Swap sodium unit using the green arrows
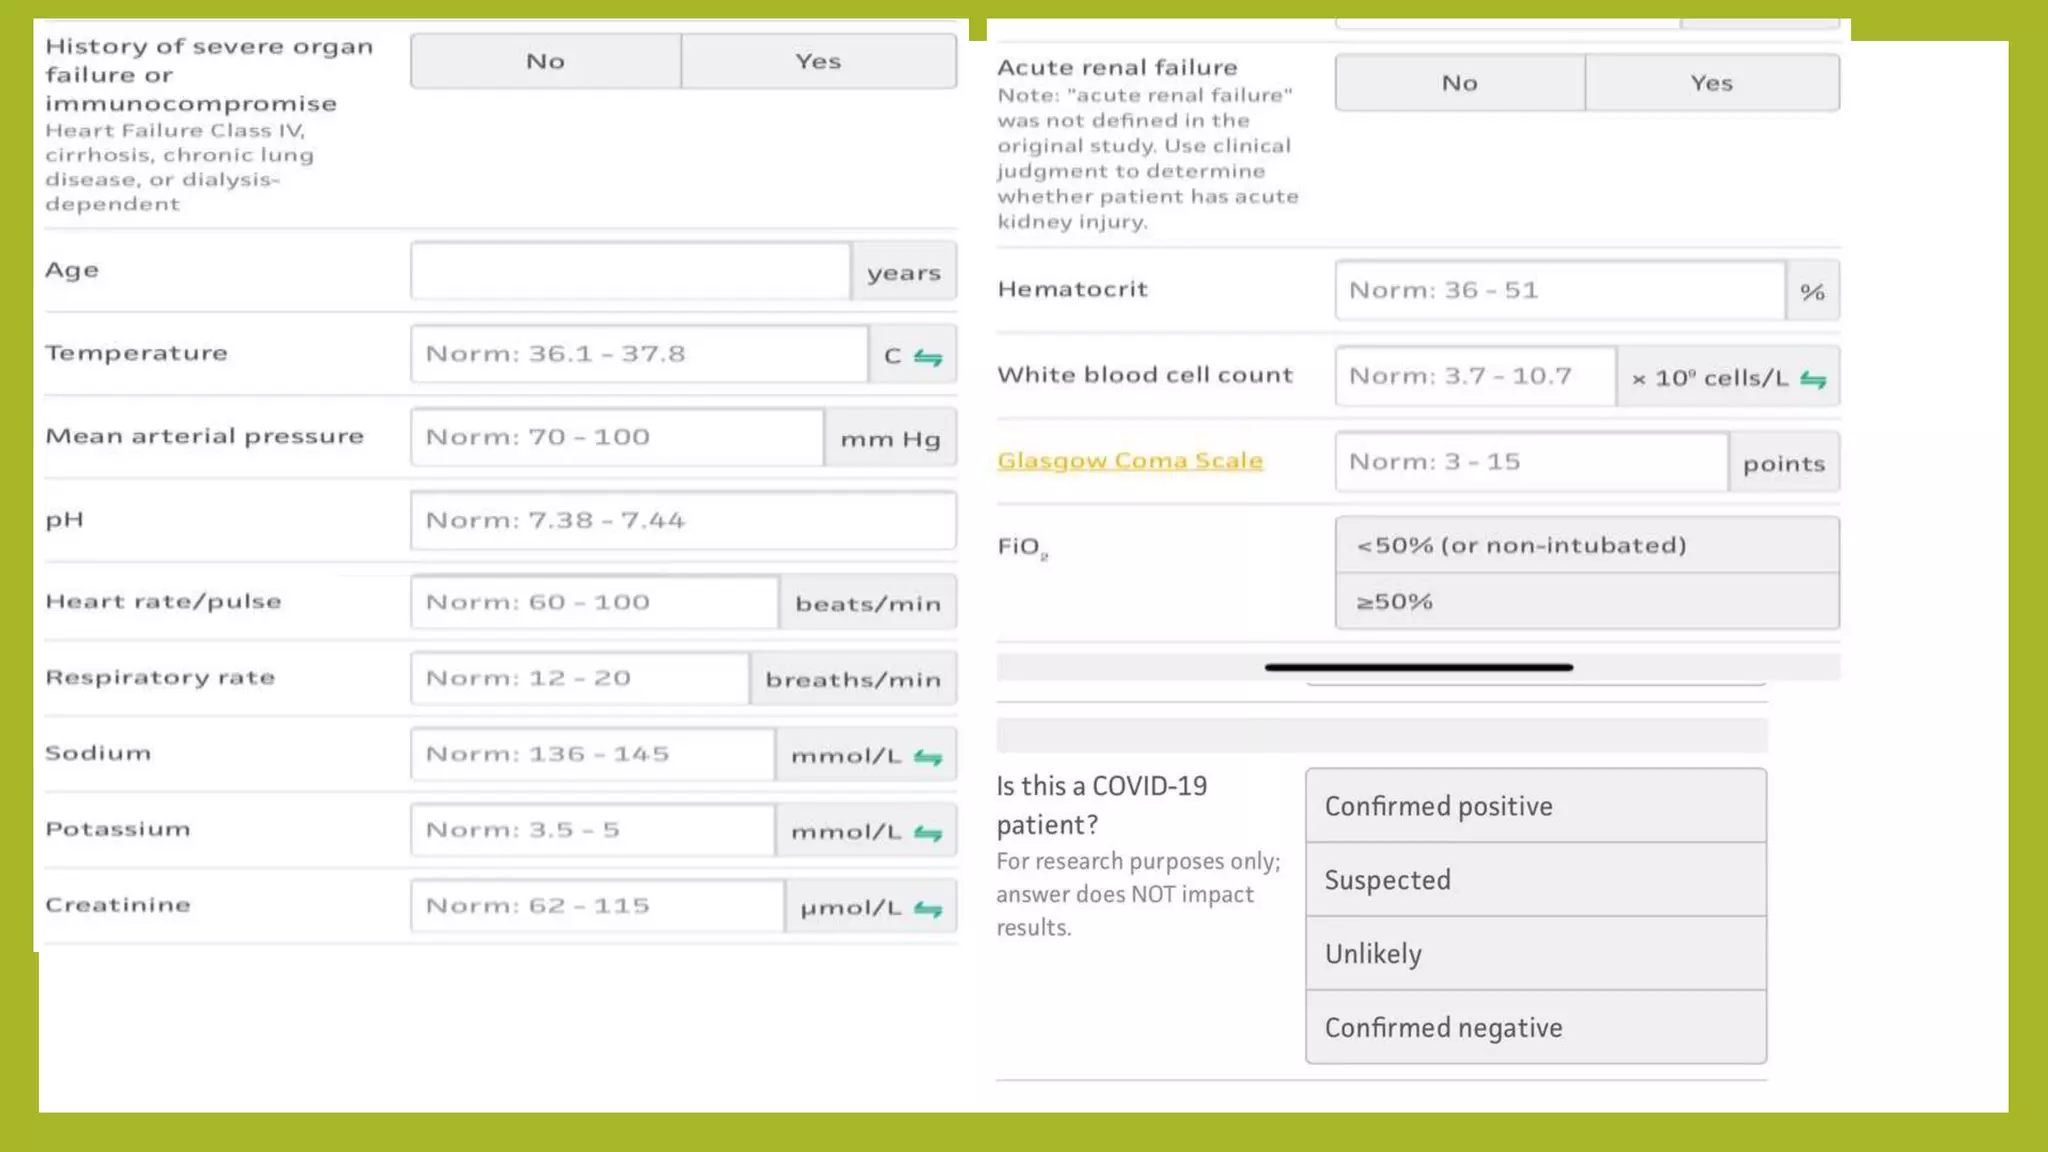Viewport: 2048px width, 1152px height. point(927,757)
